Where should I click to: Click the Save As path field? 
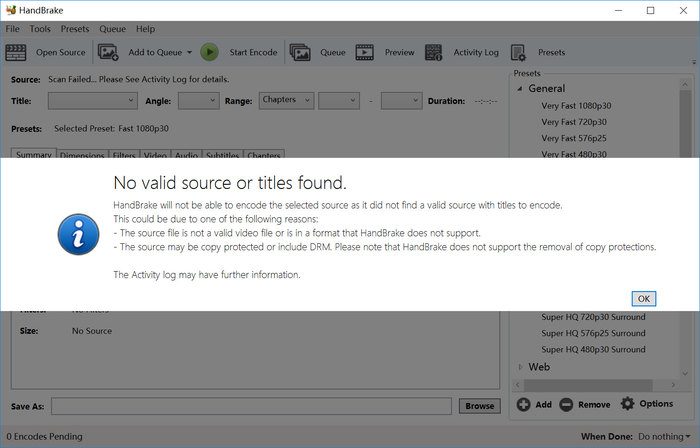[x=251, y=406]
